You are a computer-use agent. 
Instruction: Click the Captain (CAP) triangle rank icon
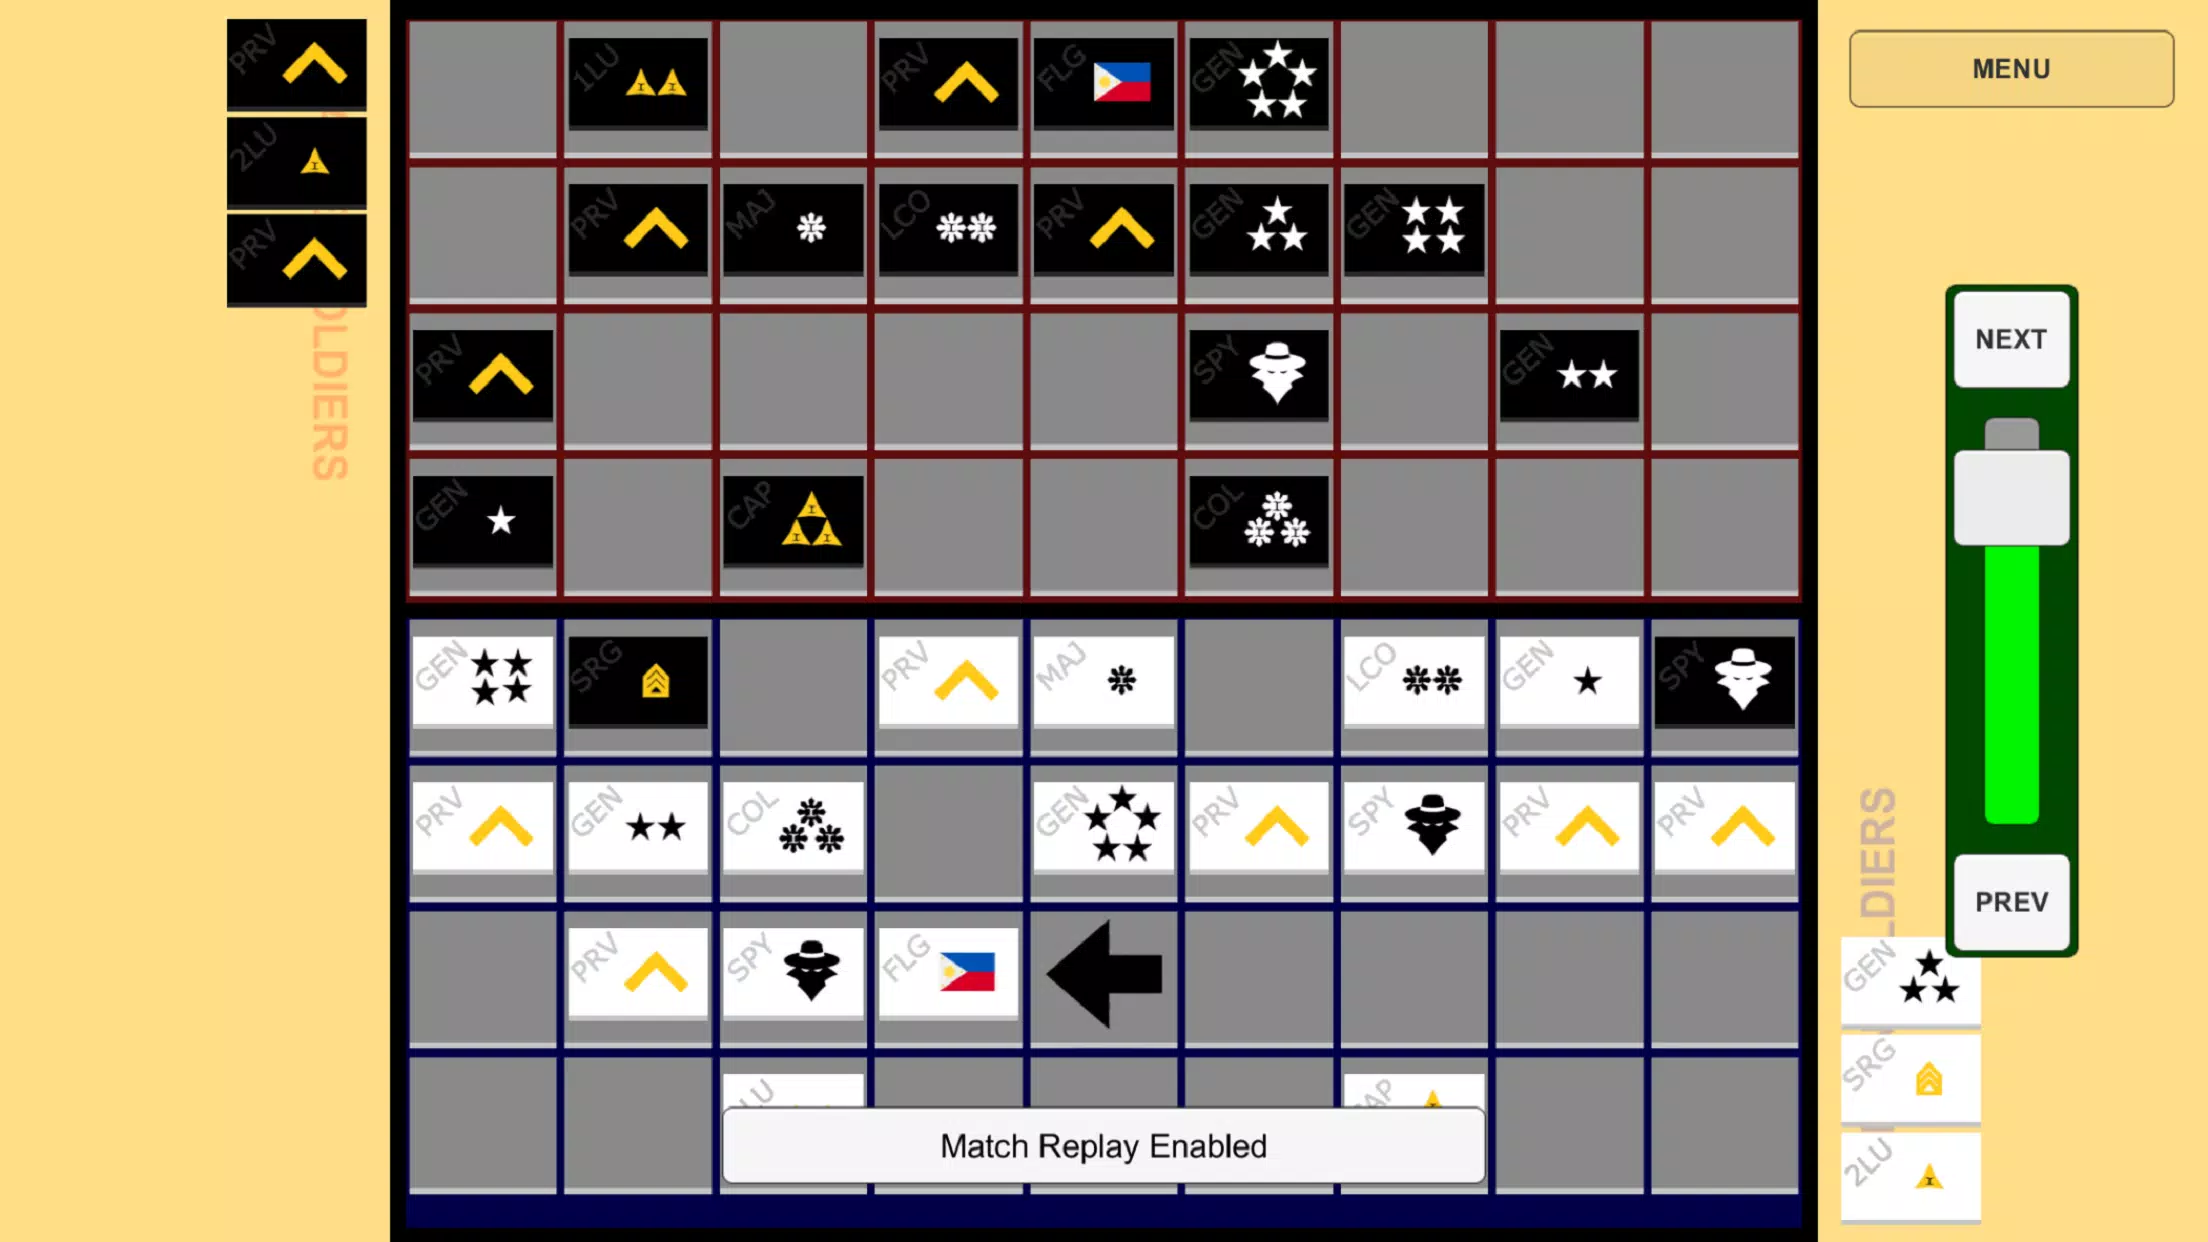[x=793, y=522]
